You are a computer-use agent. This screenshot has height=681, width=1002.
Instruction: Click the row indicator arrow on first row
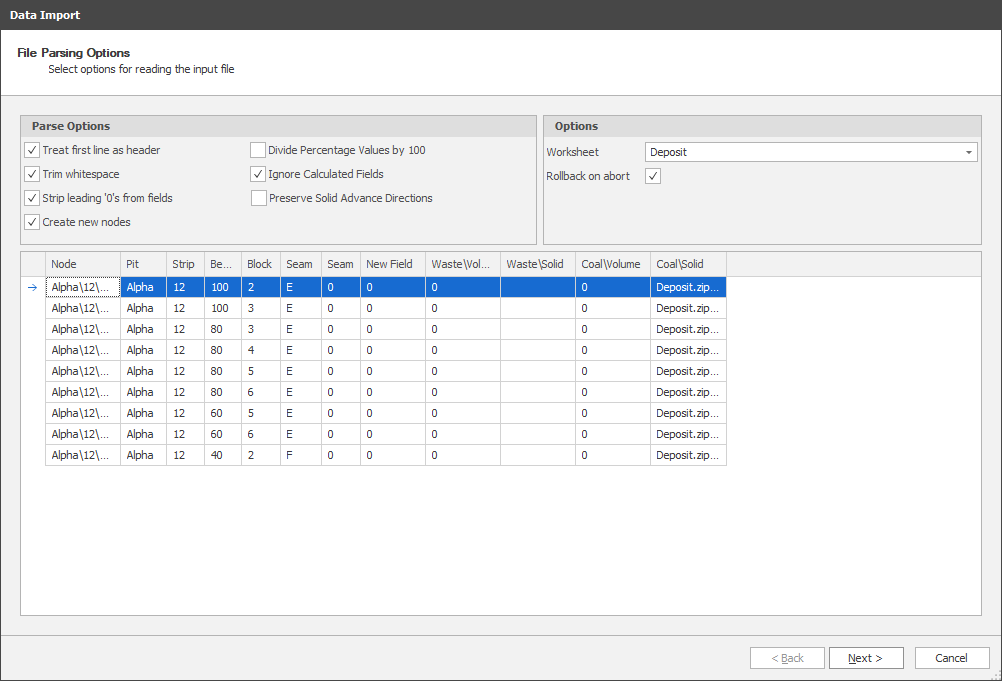coord(32,287)
